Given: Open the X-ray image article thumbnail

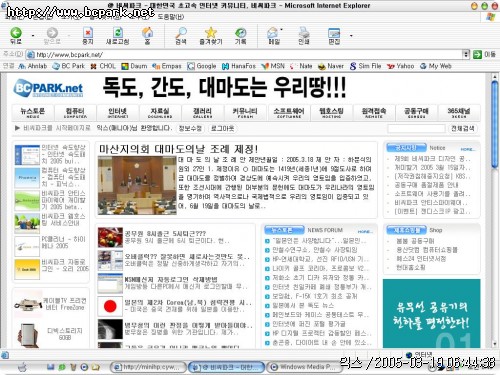Looking at the screenshot, I should point(110,329).
